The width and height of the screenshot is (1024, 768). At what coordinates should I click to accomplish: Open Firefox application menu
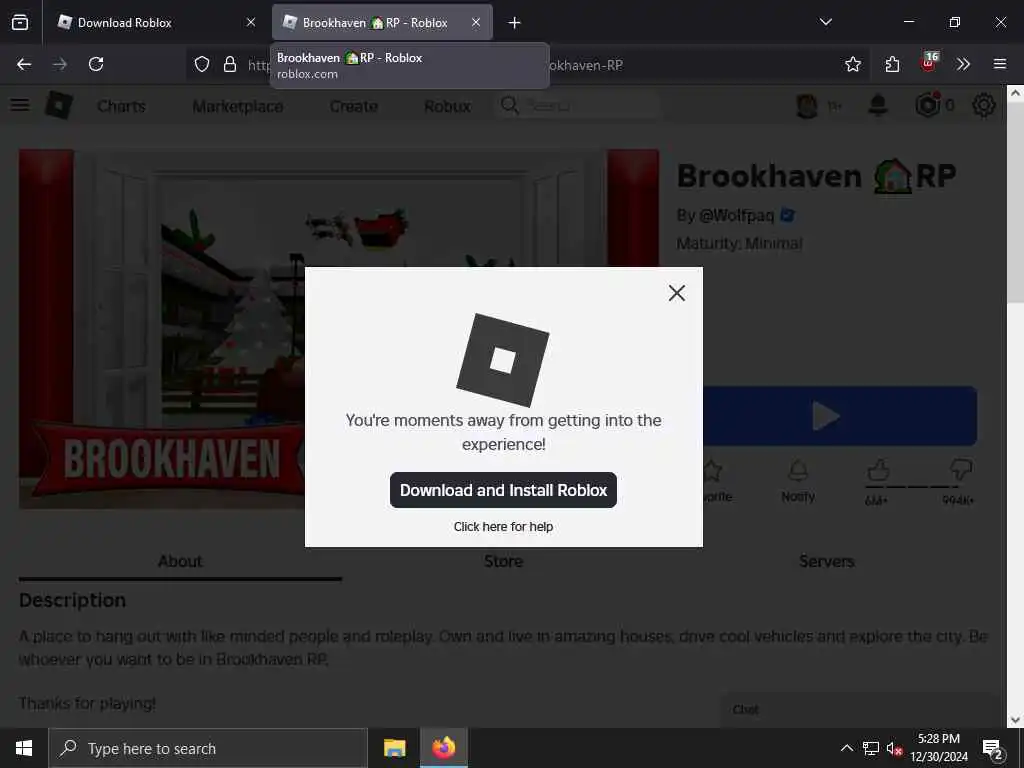[1000, 64]
